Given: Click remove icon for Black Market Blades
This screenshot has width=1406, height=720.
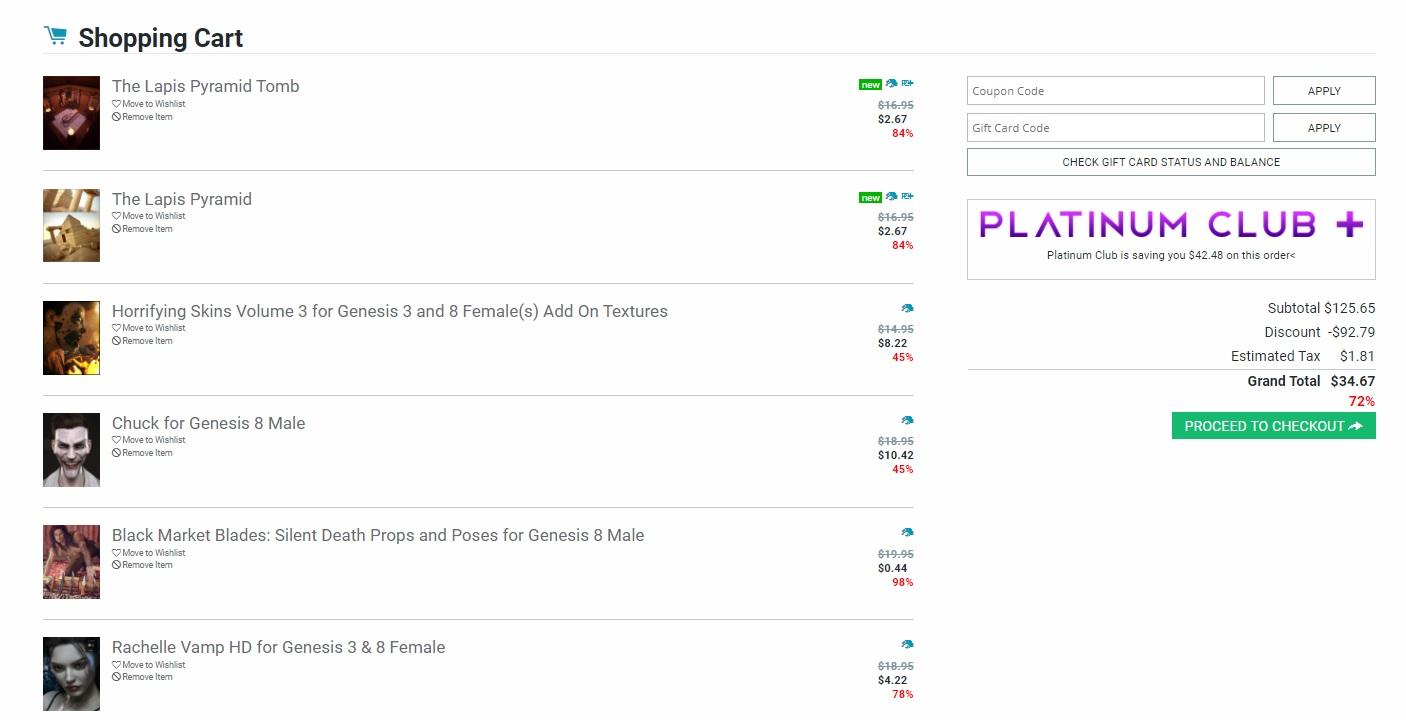Looking at the screenshot, I should click(116, 565).
